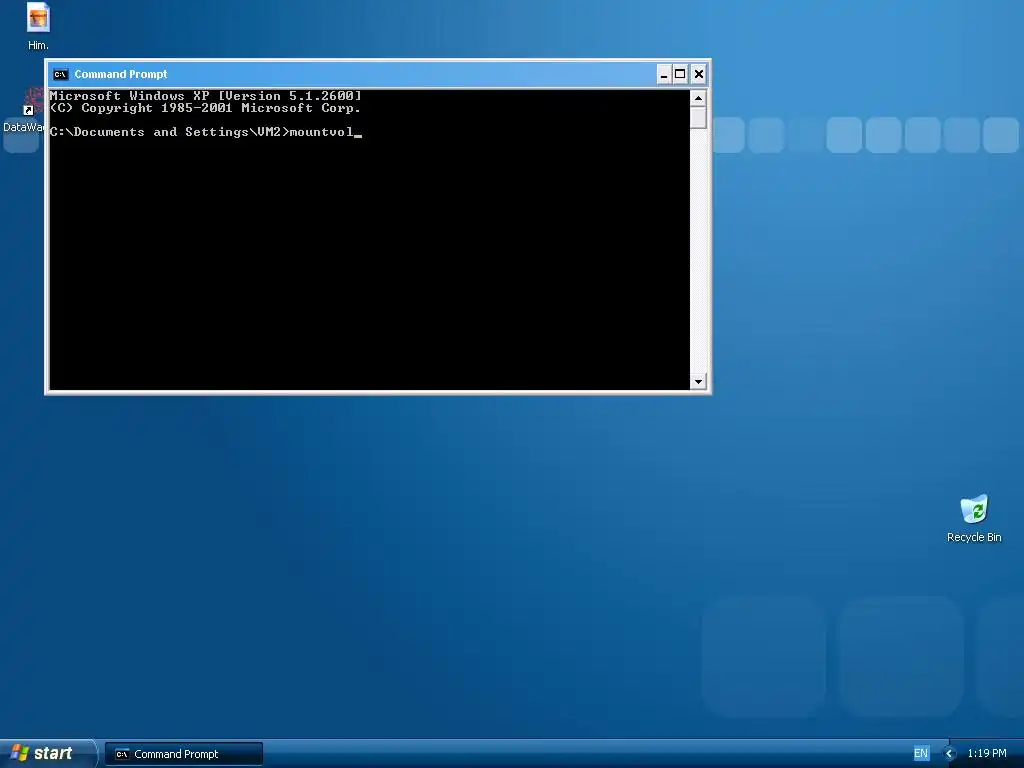Screen dimensions: 1024x768
Task: Click the Copyright 1985-2001 Microsoft Corp. line
Action: [205, 108]
